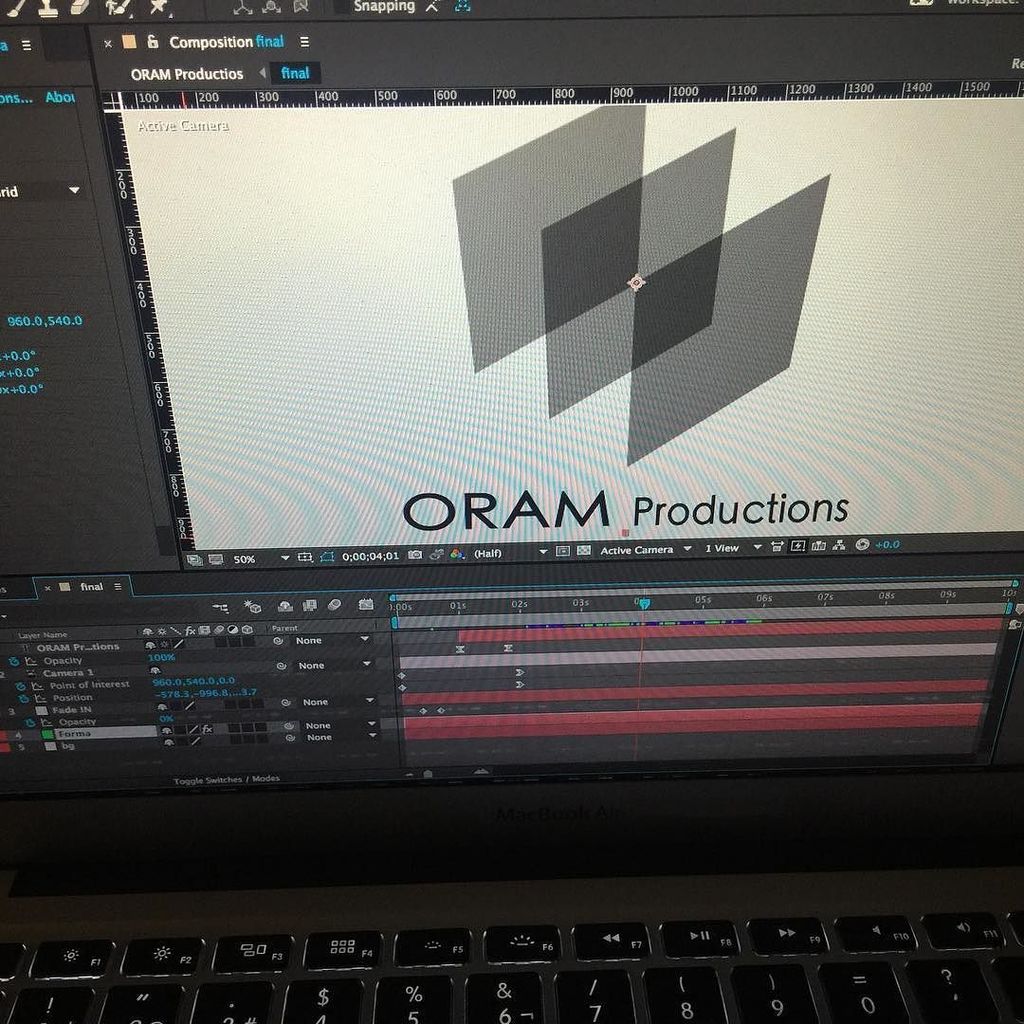The width and height of the screenshot is (1024, 1024).
Task: Open the magnification ratio popup showing 50%
Action: pyautogui.click(x=245, y=557)
